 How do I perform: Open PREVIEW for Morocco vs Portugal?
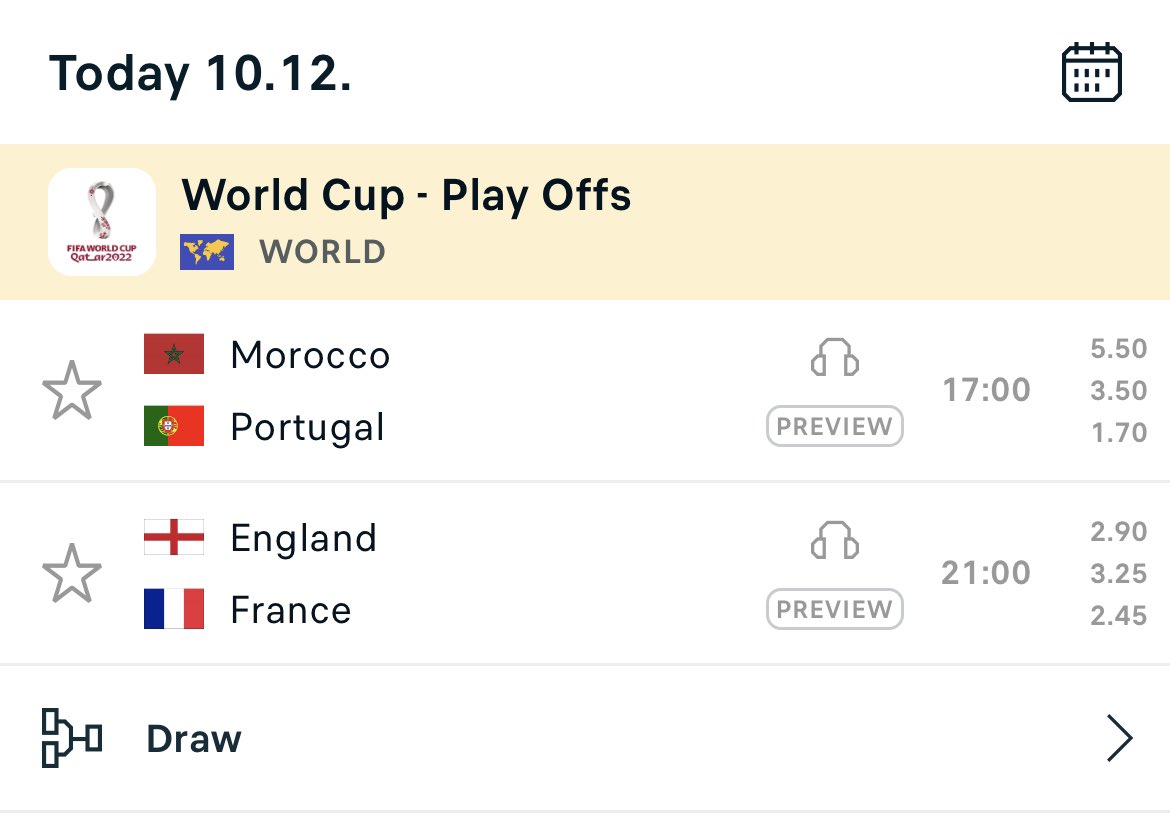834,427
